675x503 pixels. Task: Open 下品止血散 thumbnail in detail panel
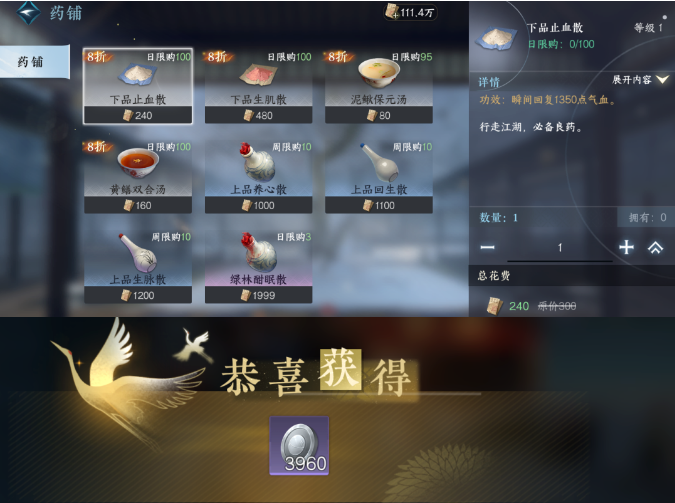(x=496, y=38)
